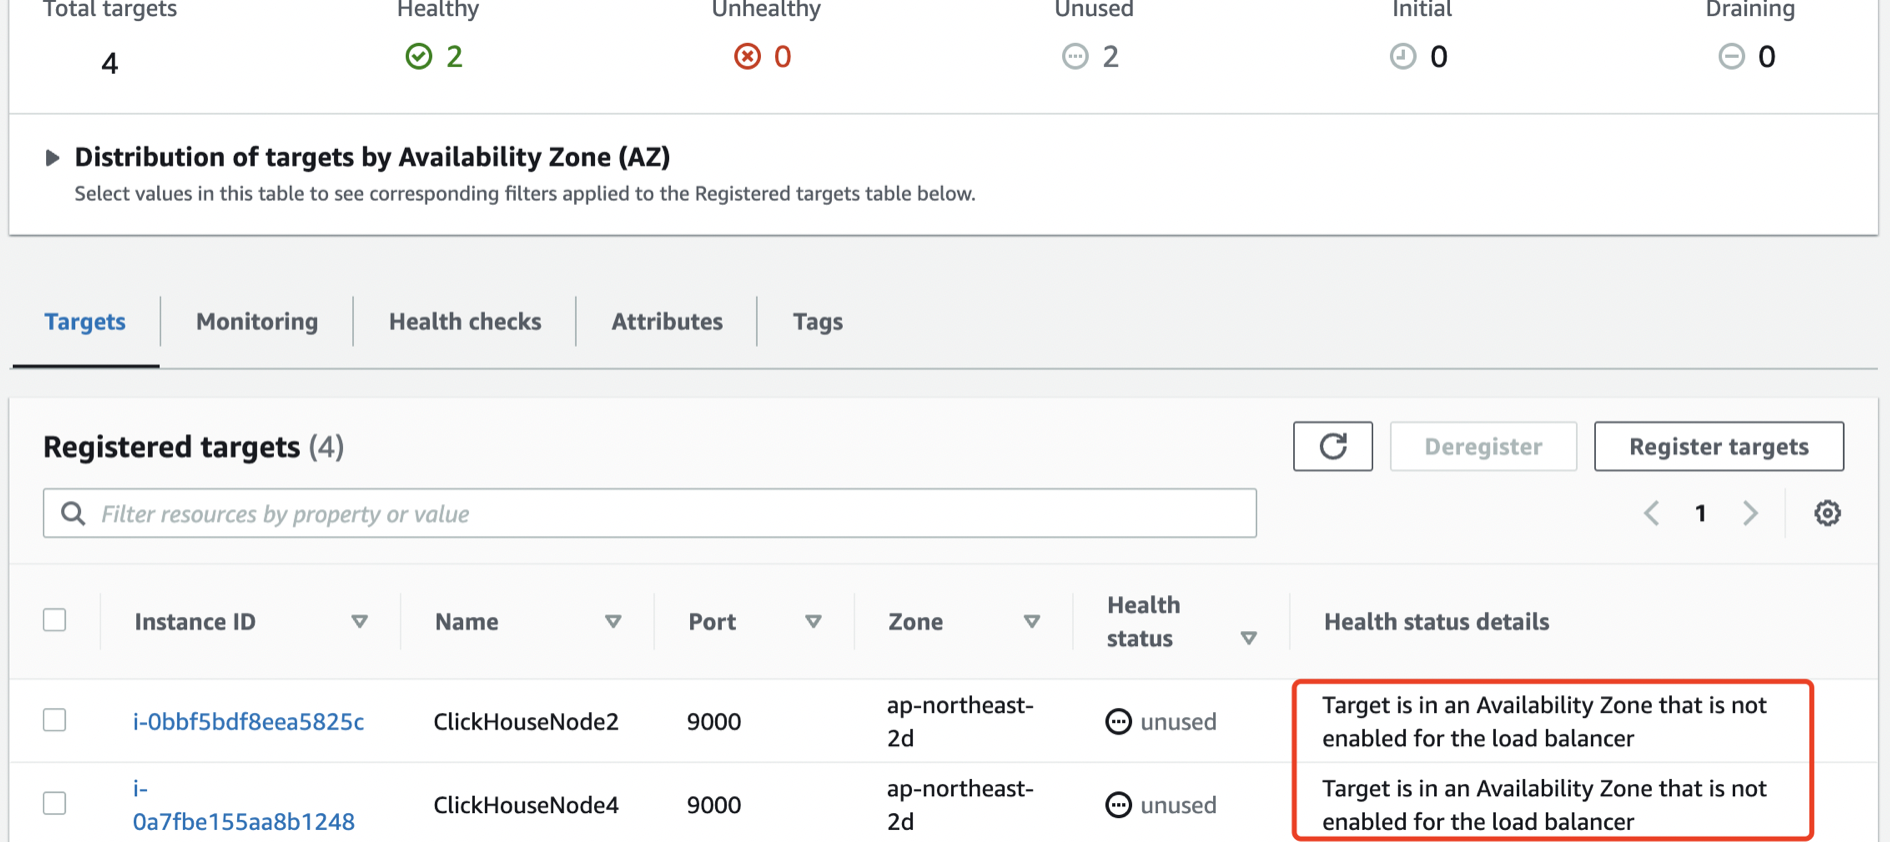The height and width of the screenshot is (842, 1890).
Task: Click the Deregister button
Action: (x=1483, y=446)
